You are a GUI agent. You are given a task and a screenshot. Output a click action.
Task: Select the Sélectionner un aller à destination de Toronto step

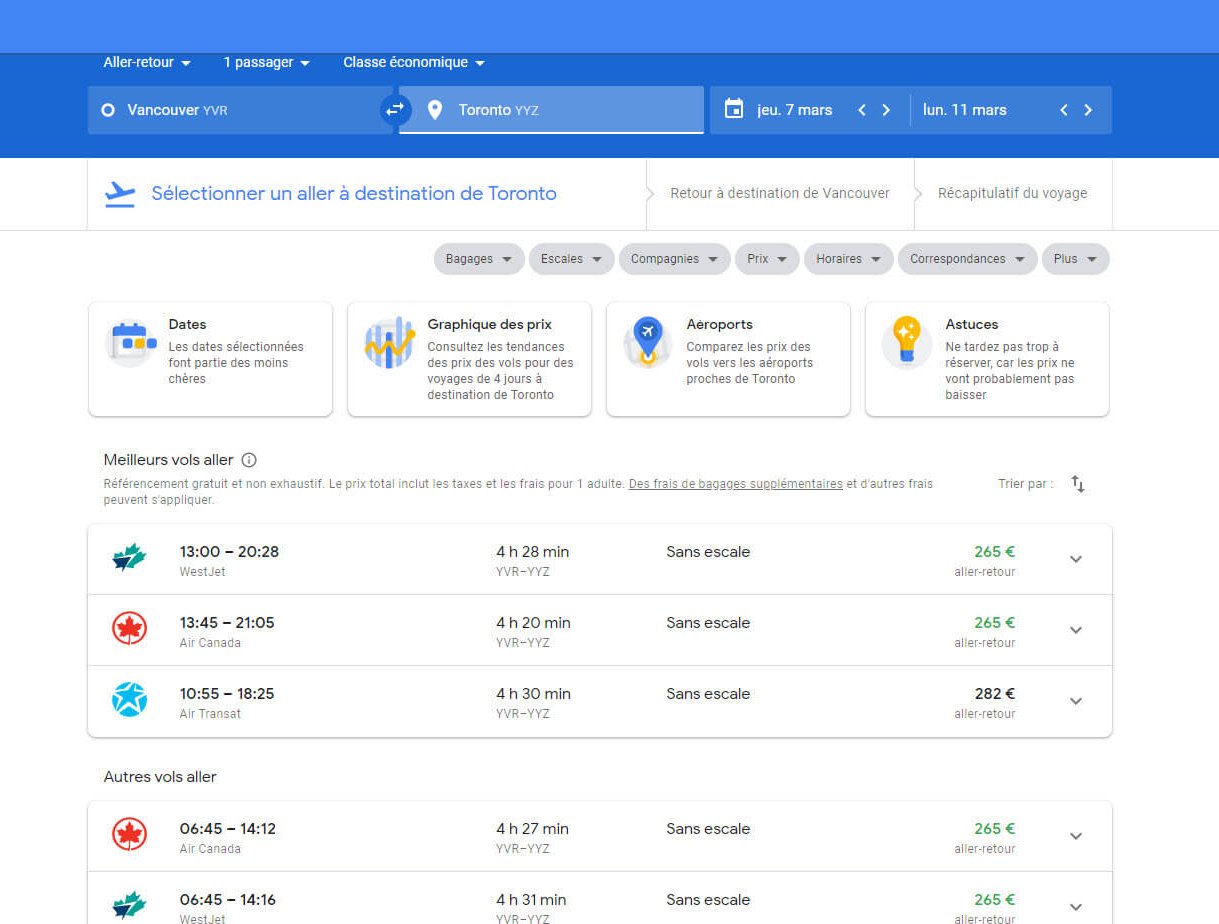(354, 194)
